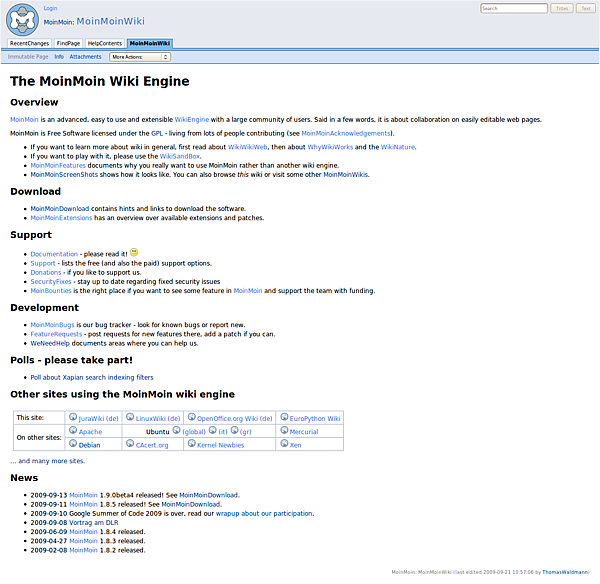The height and width of the screenshot is (584, 600).
Task: Click the globe icon beside OpenOffice.org Wiki
Action: pos(190,418)
